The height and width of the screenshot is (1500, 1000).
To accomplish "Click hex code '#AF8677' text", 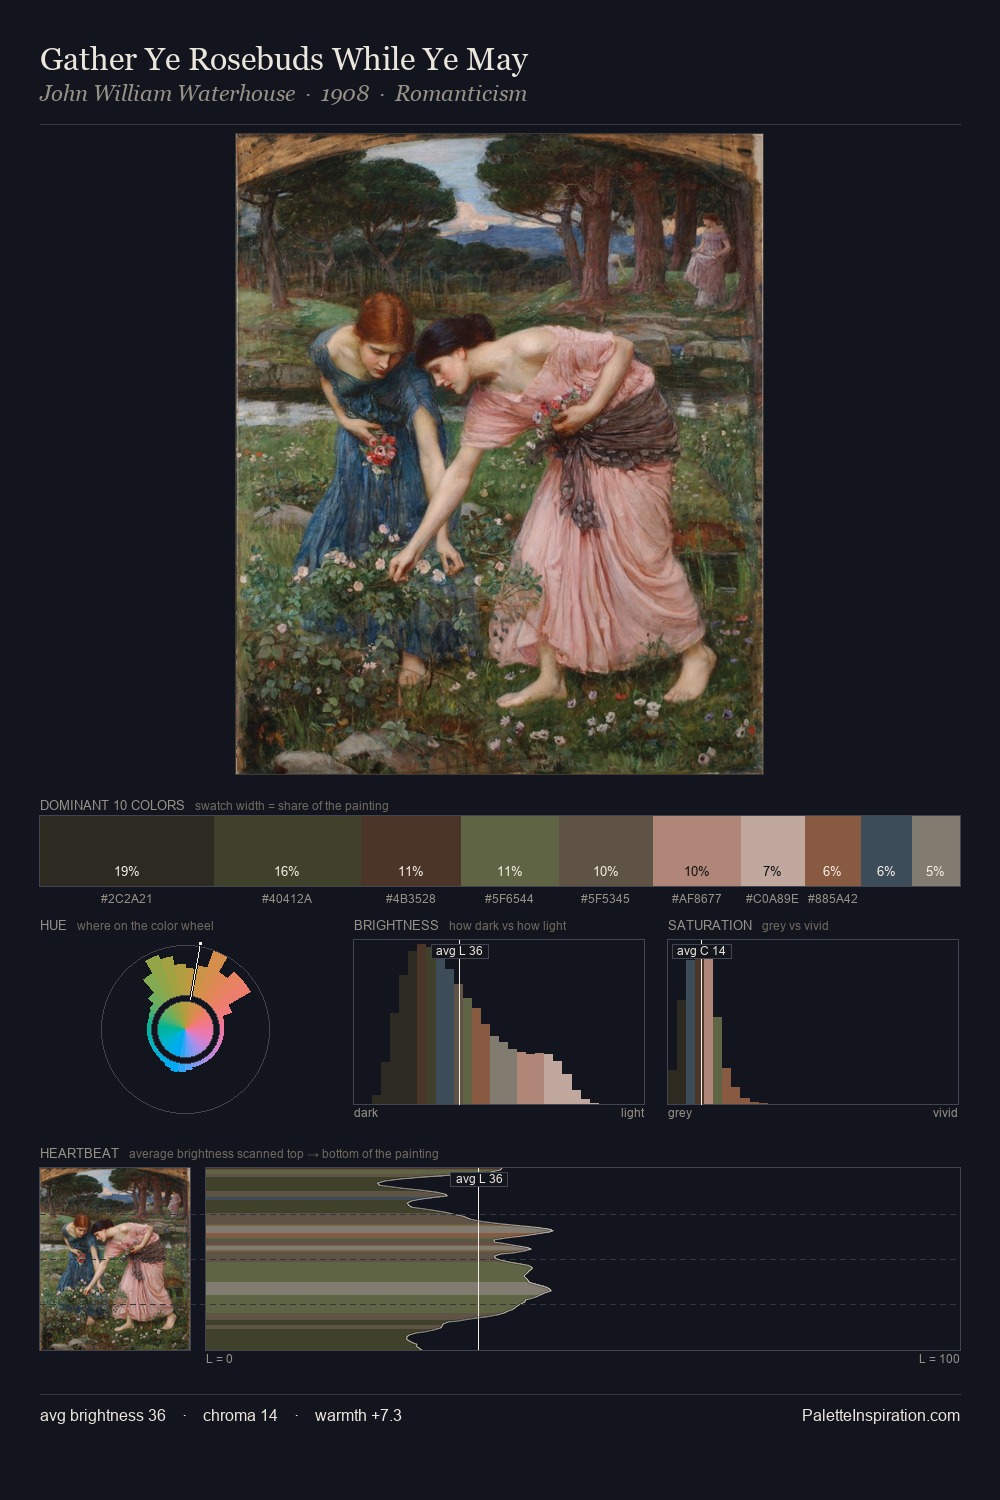I will click(x=697, y=898).
